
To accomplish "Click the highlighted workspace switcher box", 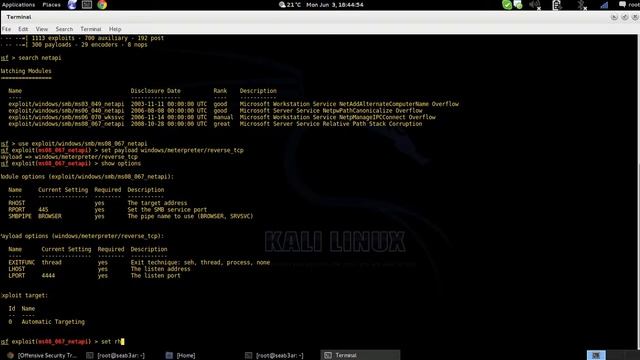I will [x=596, y=355].
